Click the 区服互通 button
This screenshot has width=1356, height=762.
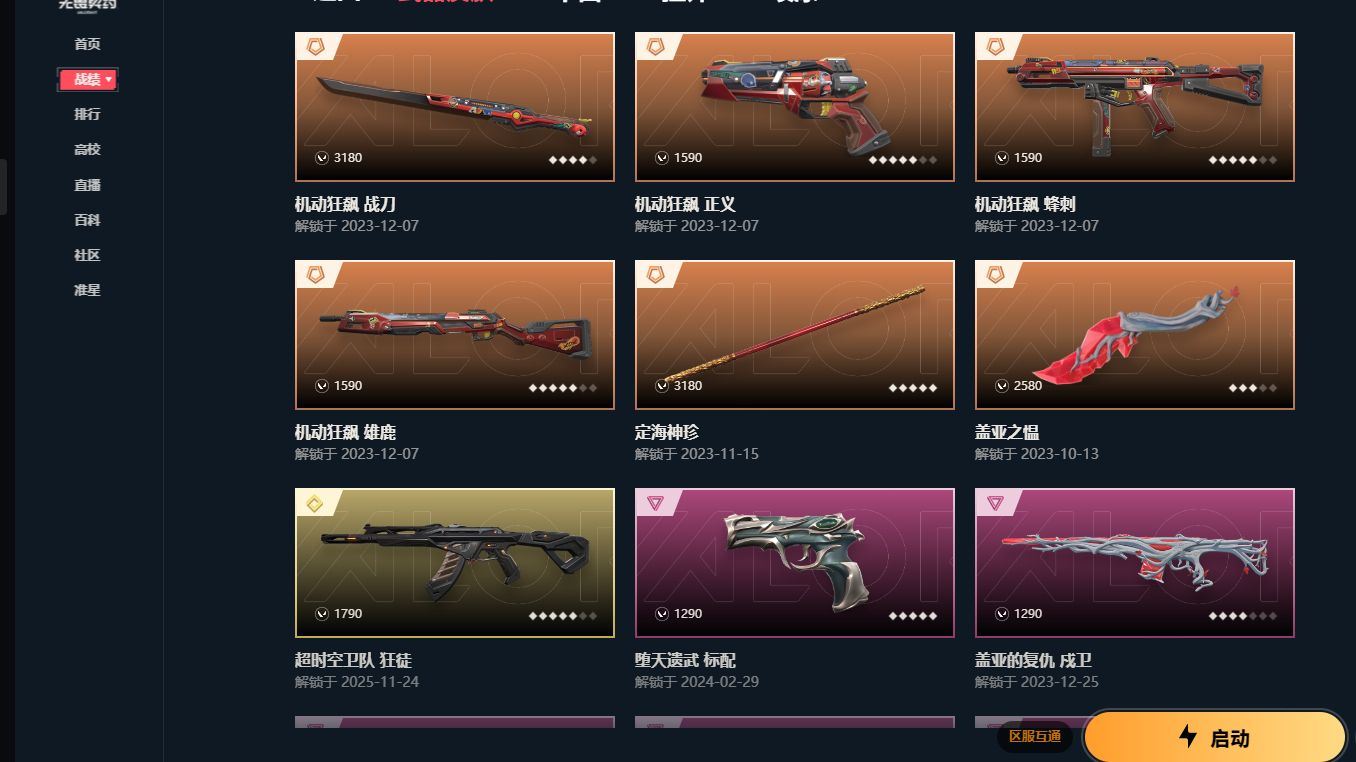1035,737
